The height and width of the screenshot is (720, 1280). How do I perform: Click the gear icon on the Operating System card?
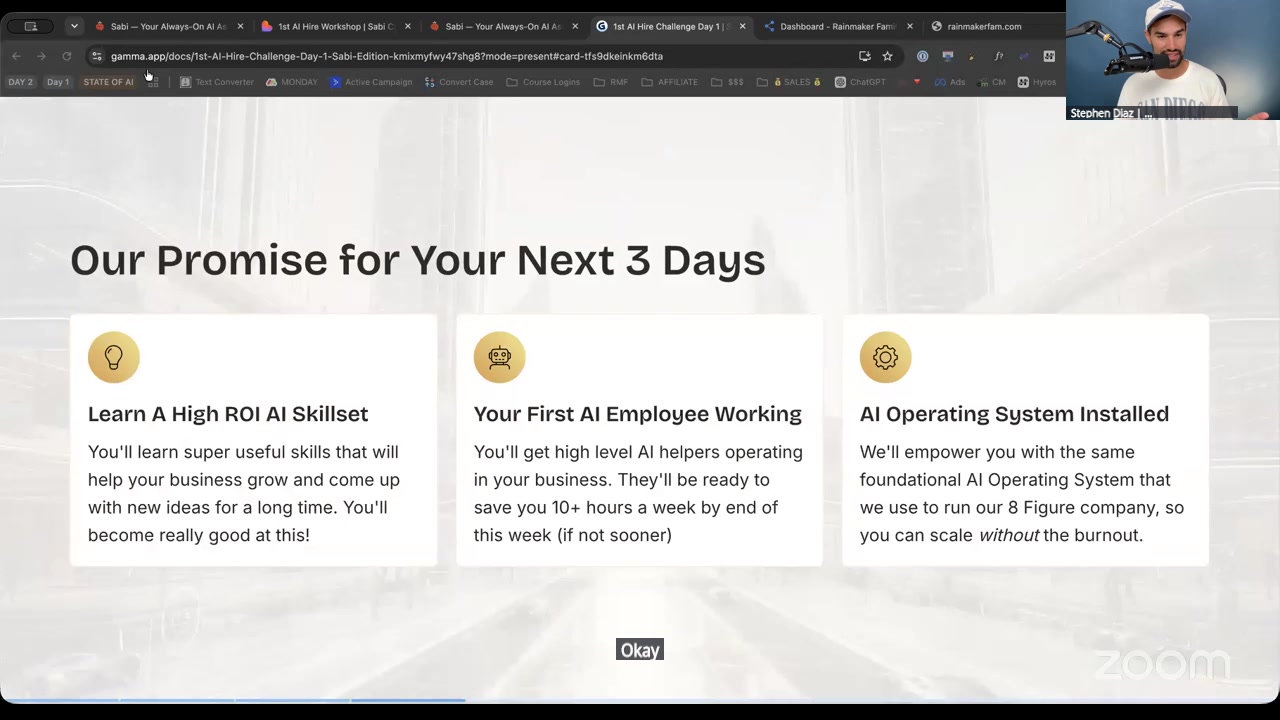coord(885,357)
